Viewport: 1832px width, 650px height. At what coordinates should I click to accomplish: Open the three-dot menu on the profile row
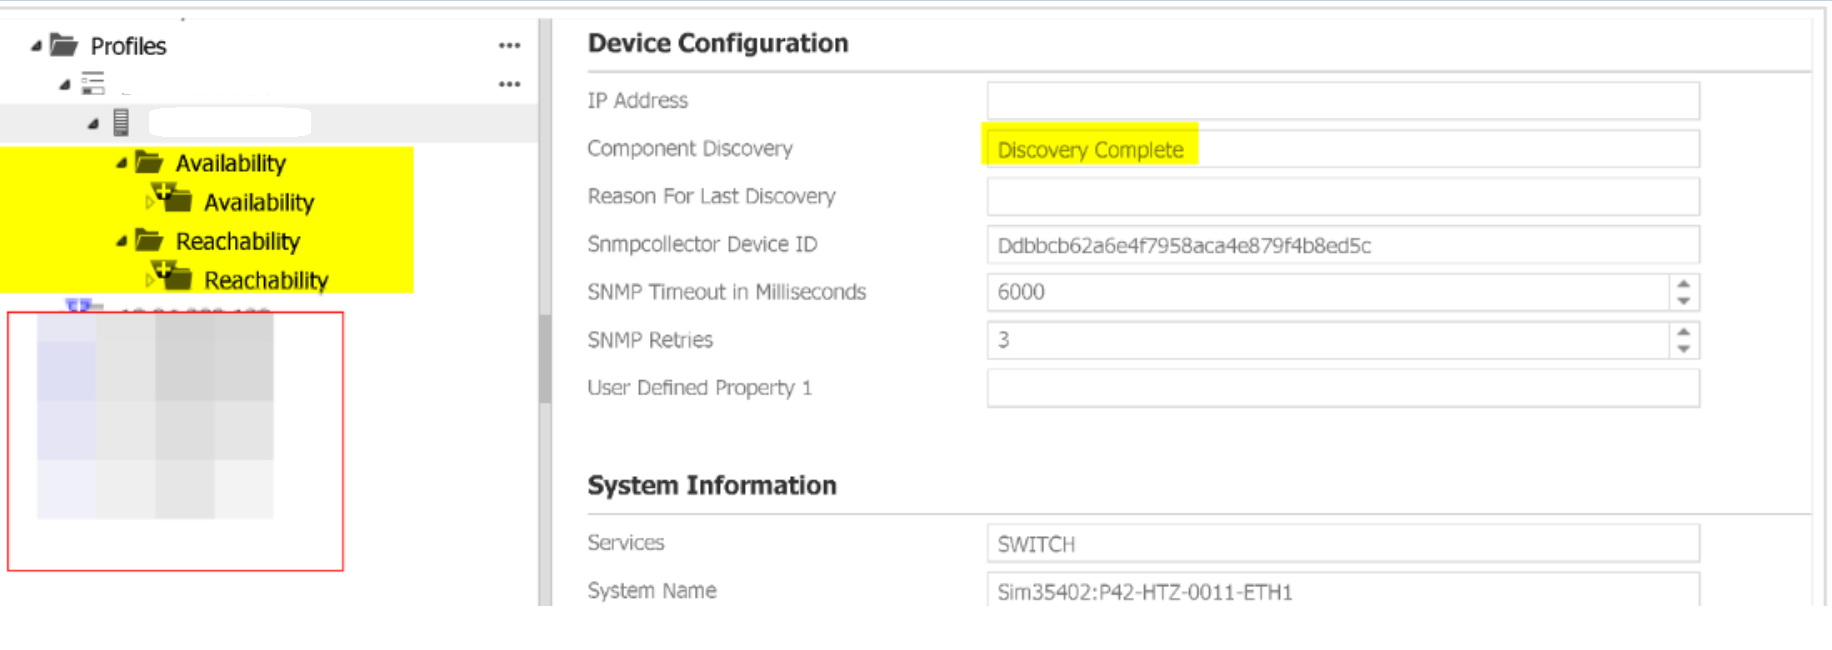[x=509, y=84]
